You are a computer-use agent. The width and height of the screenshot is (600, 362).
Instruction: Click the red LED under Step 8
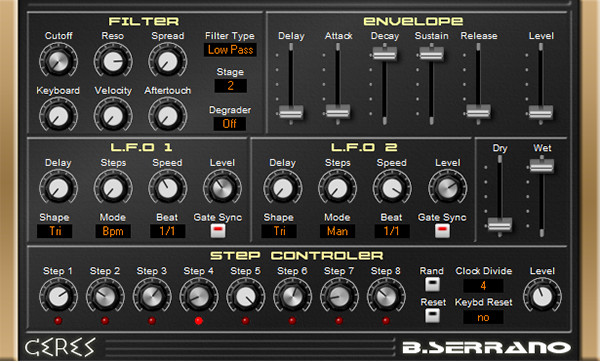coord(386,321)
